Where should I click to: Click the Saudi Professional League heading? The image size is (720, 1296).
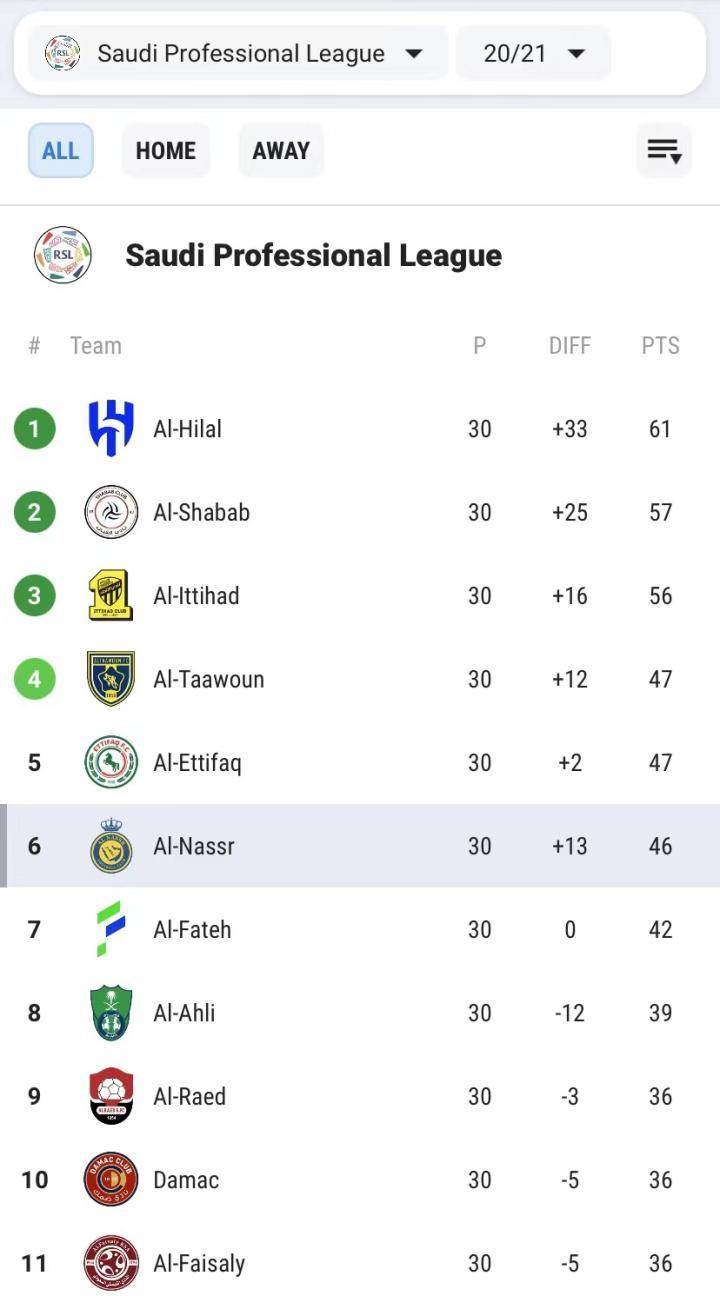pos(313,256)
